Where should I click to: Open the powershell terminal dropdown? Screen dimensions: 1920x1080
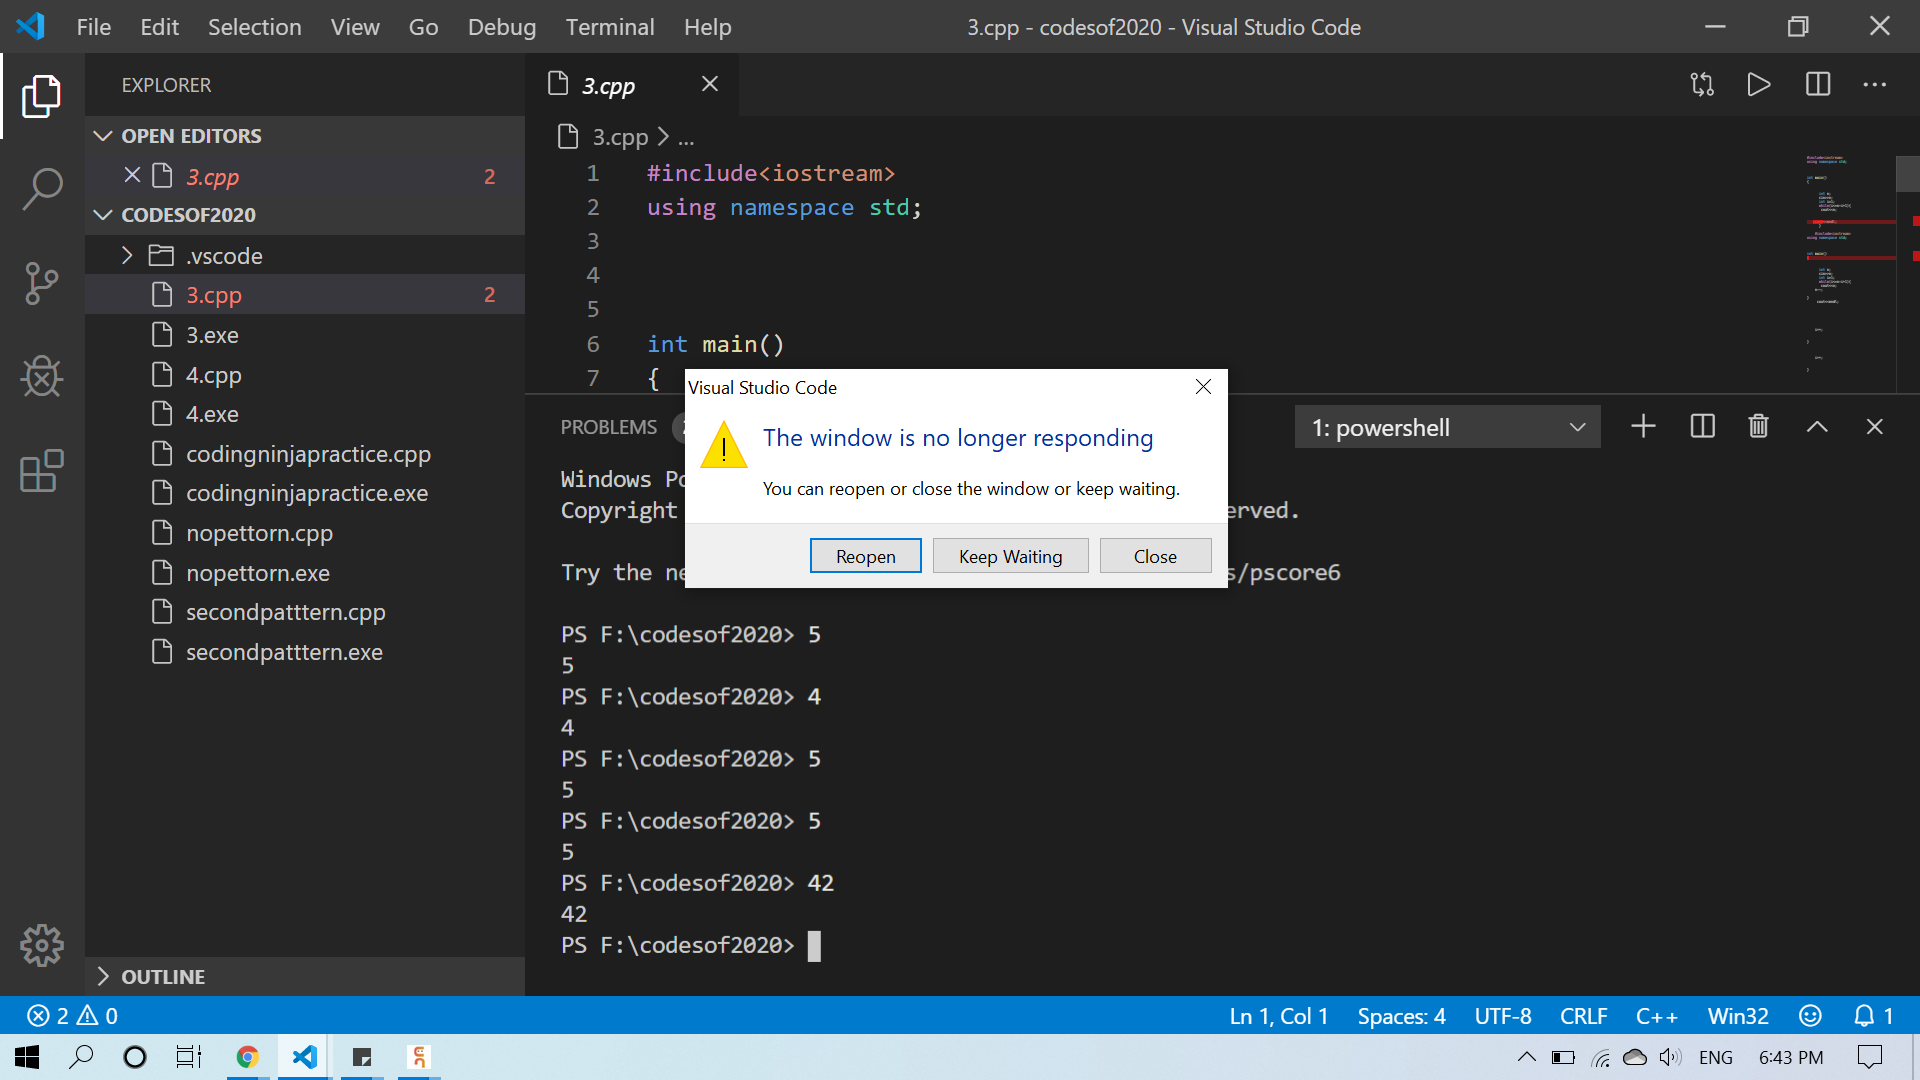point(1446,428)
